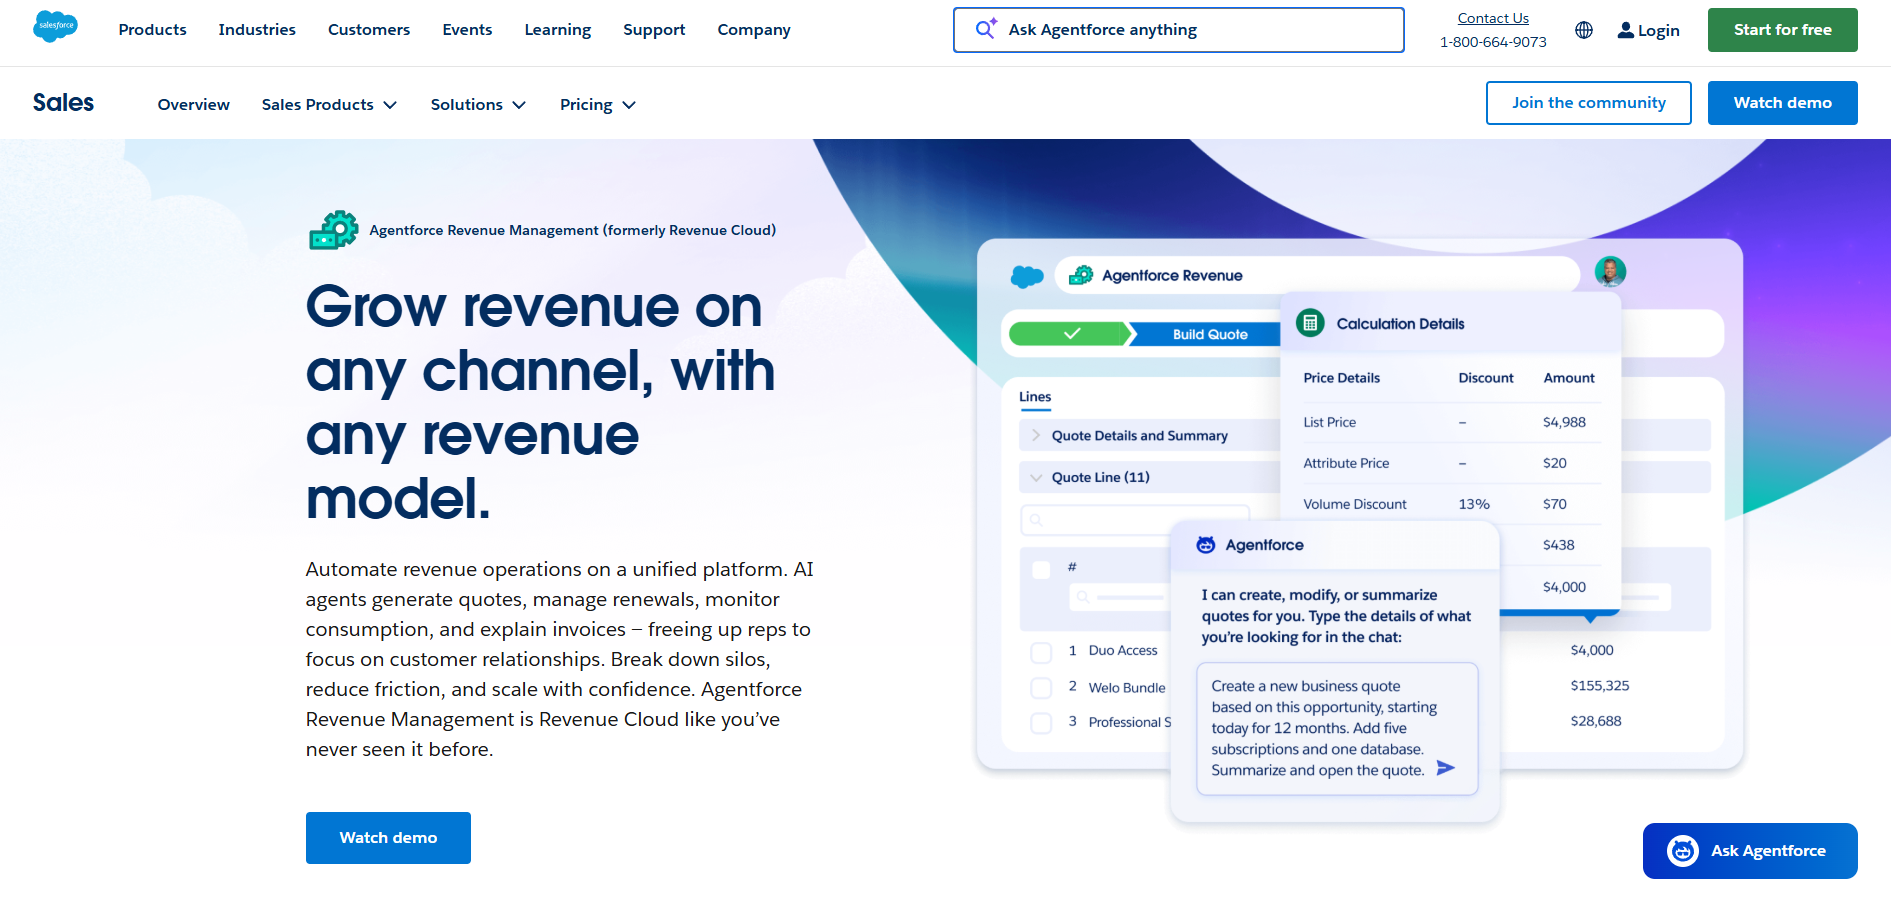The height and width of the screenshot is (900, 1891).
Task: Click the Salesforce cloud icon in mockup header
Action: click(1027, 276)
